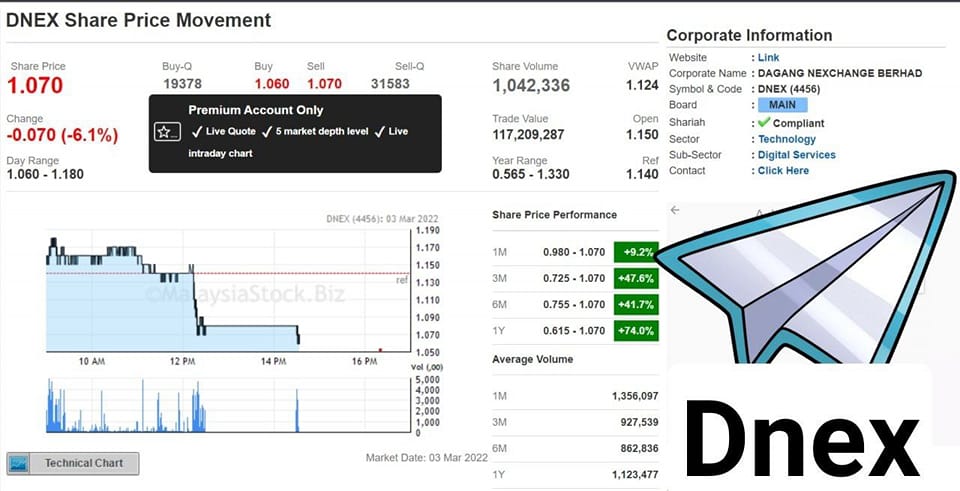
Task: Click the +74.0% 1Y performance badge
Action: [x=636, y=331]
